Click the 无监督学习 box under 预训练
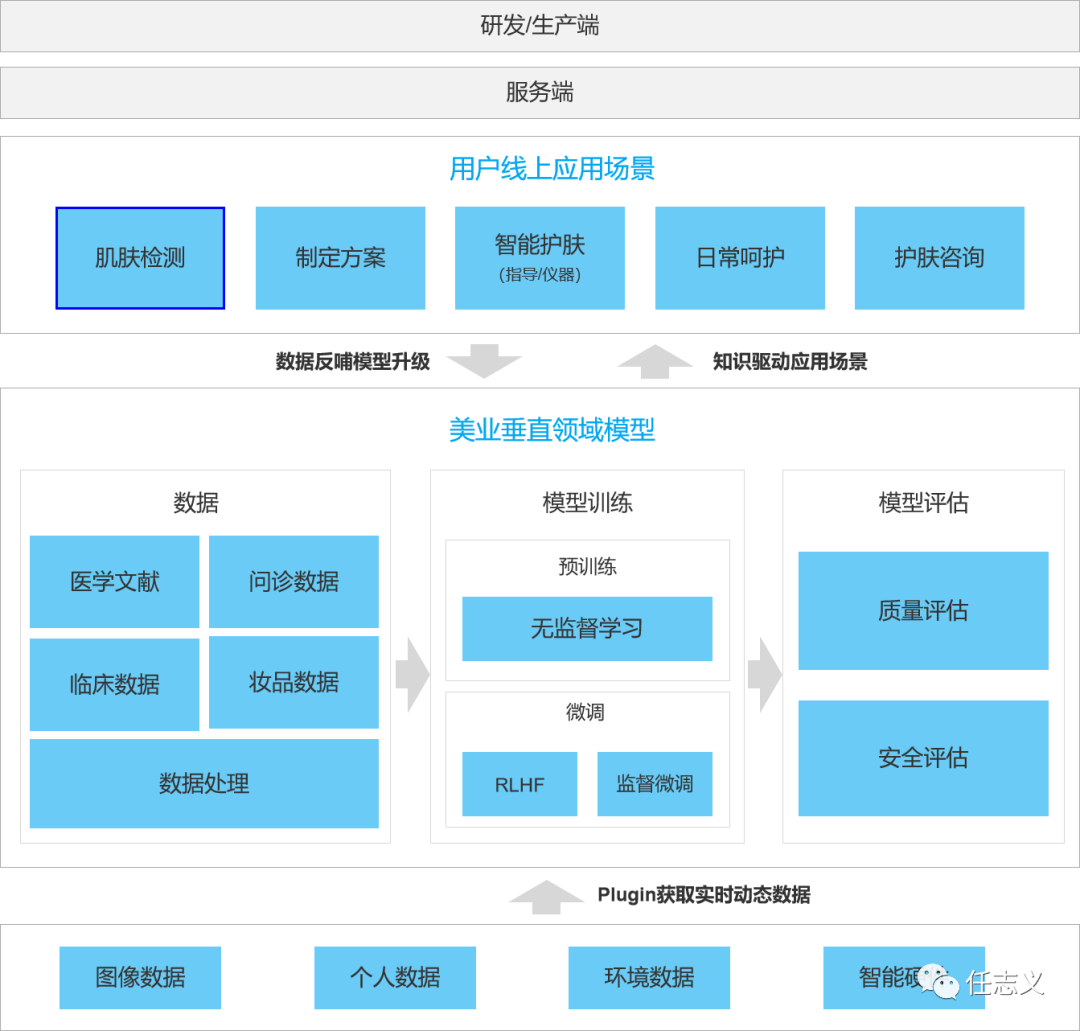The height and width of the screenshot is (1031, 1080). click(587, 629)
